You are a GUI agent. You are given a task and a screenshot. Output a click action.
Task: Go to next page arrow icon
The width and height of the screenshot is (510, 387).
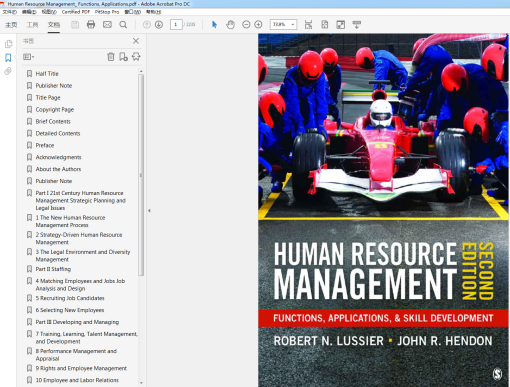tap(159, 25)
